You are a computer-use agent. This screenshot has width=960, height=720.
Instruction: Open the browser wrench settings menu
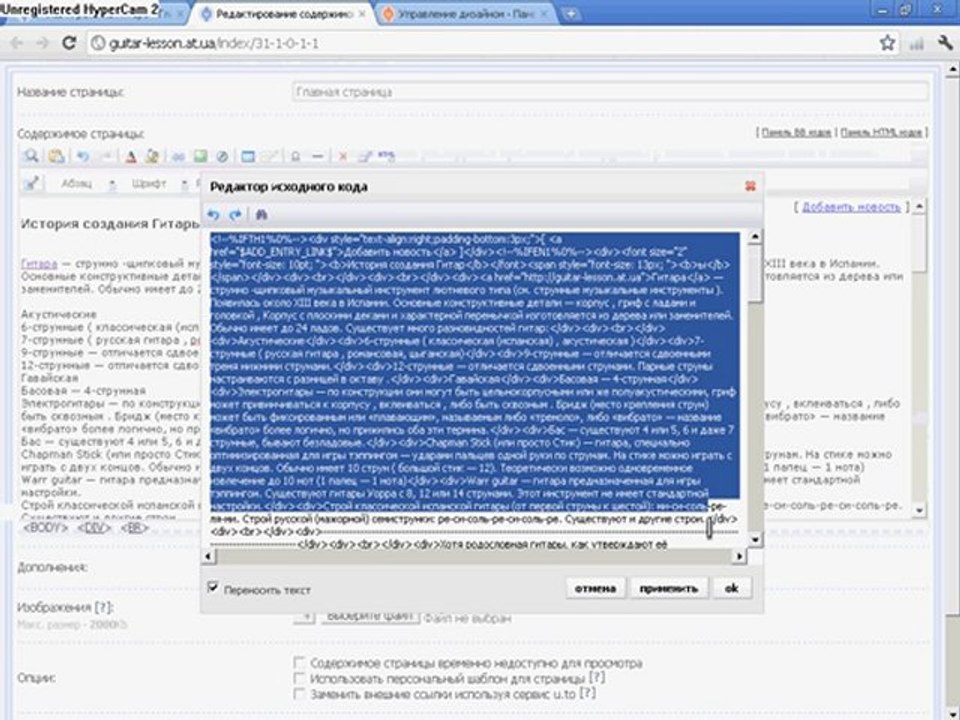(945, 43)
